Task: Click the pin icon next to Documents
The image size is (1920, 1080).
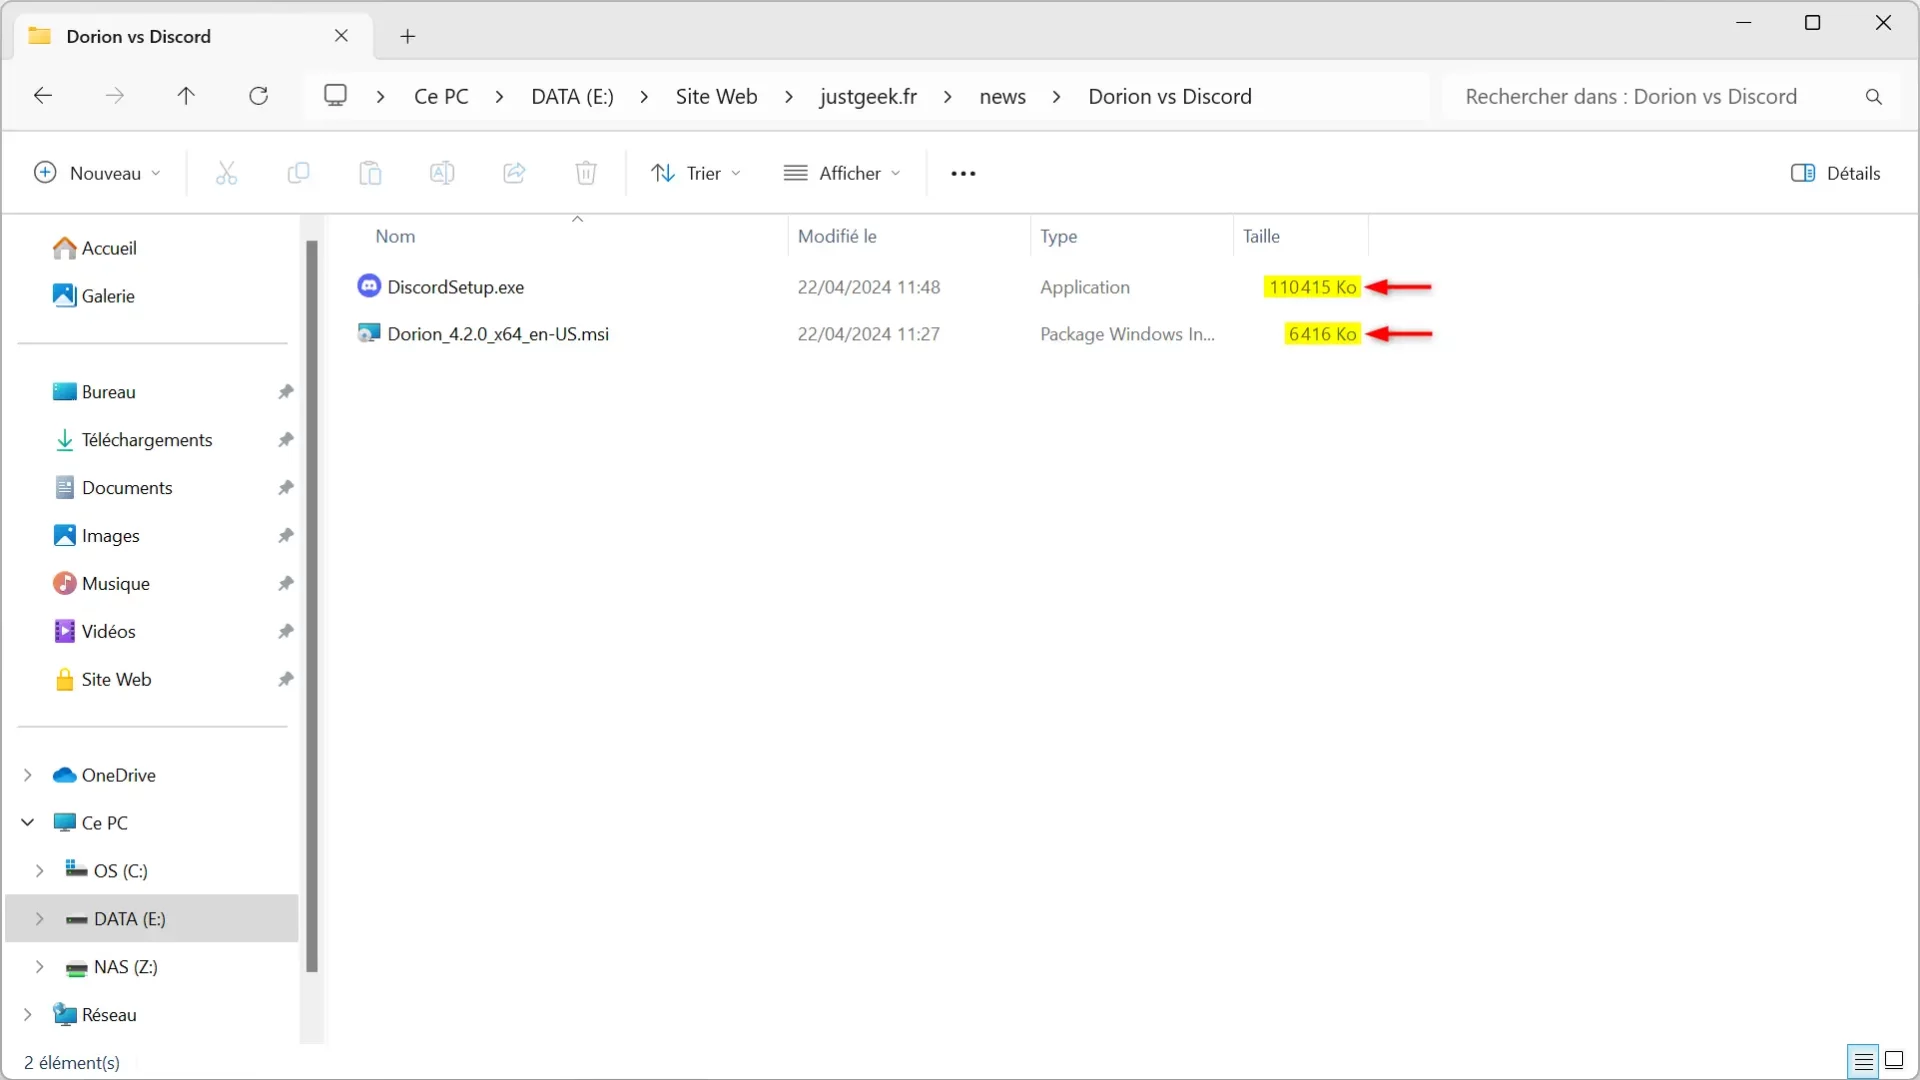Action: tap(286, 487)
